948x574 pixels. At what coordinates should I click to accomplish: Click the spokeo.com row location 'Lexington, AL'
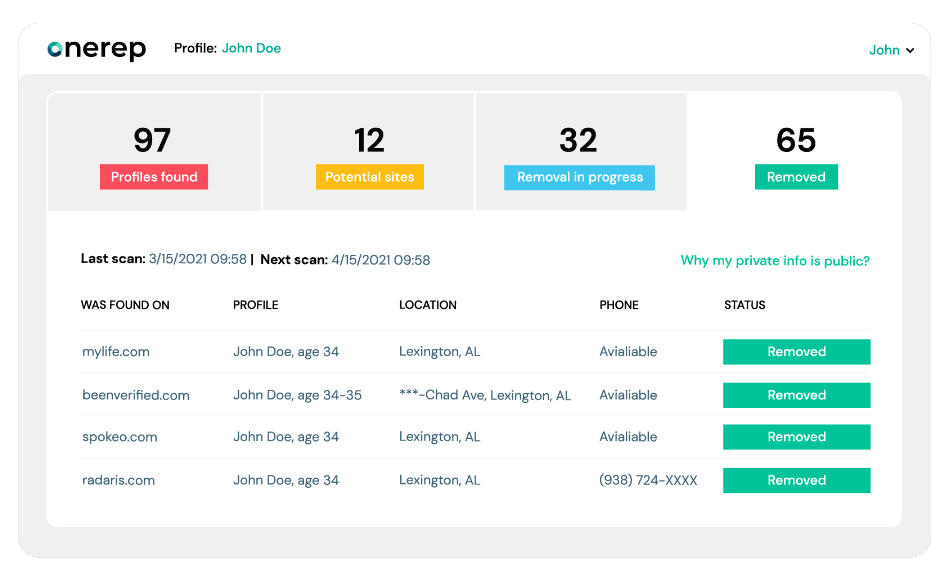pyautogui.click(x=439, y=437)
